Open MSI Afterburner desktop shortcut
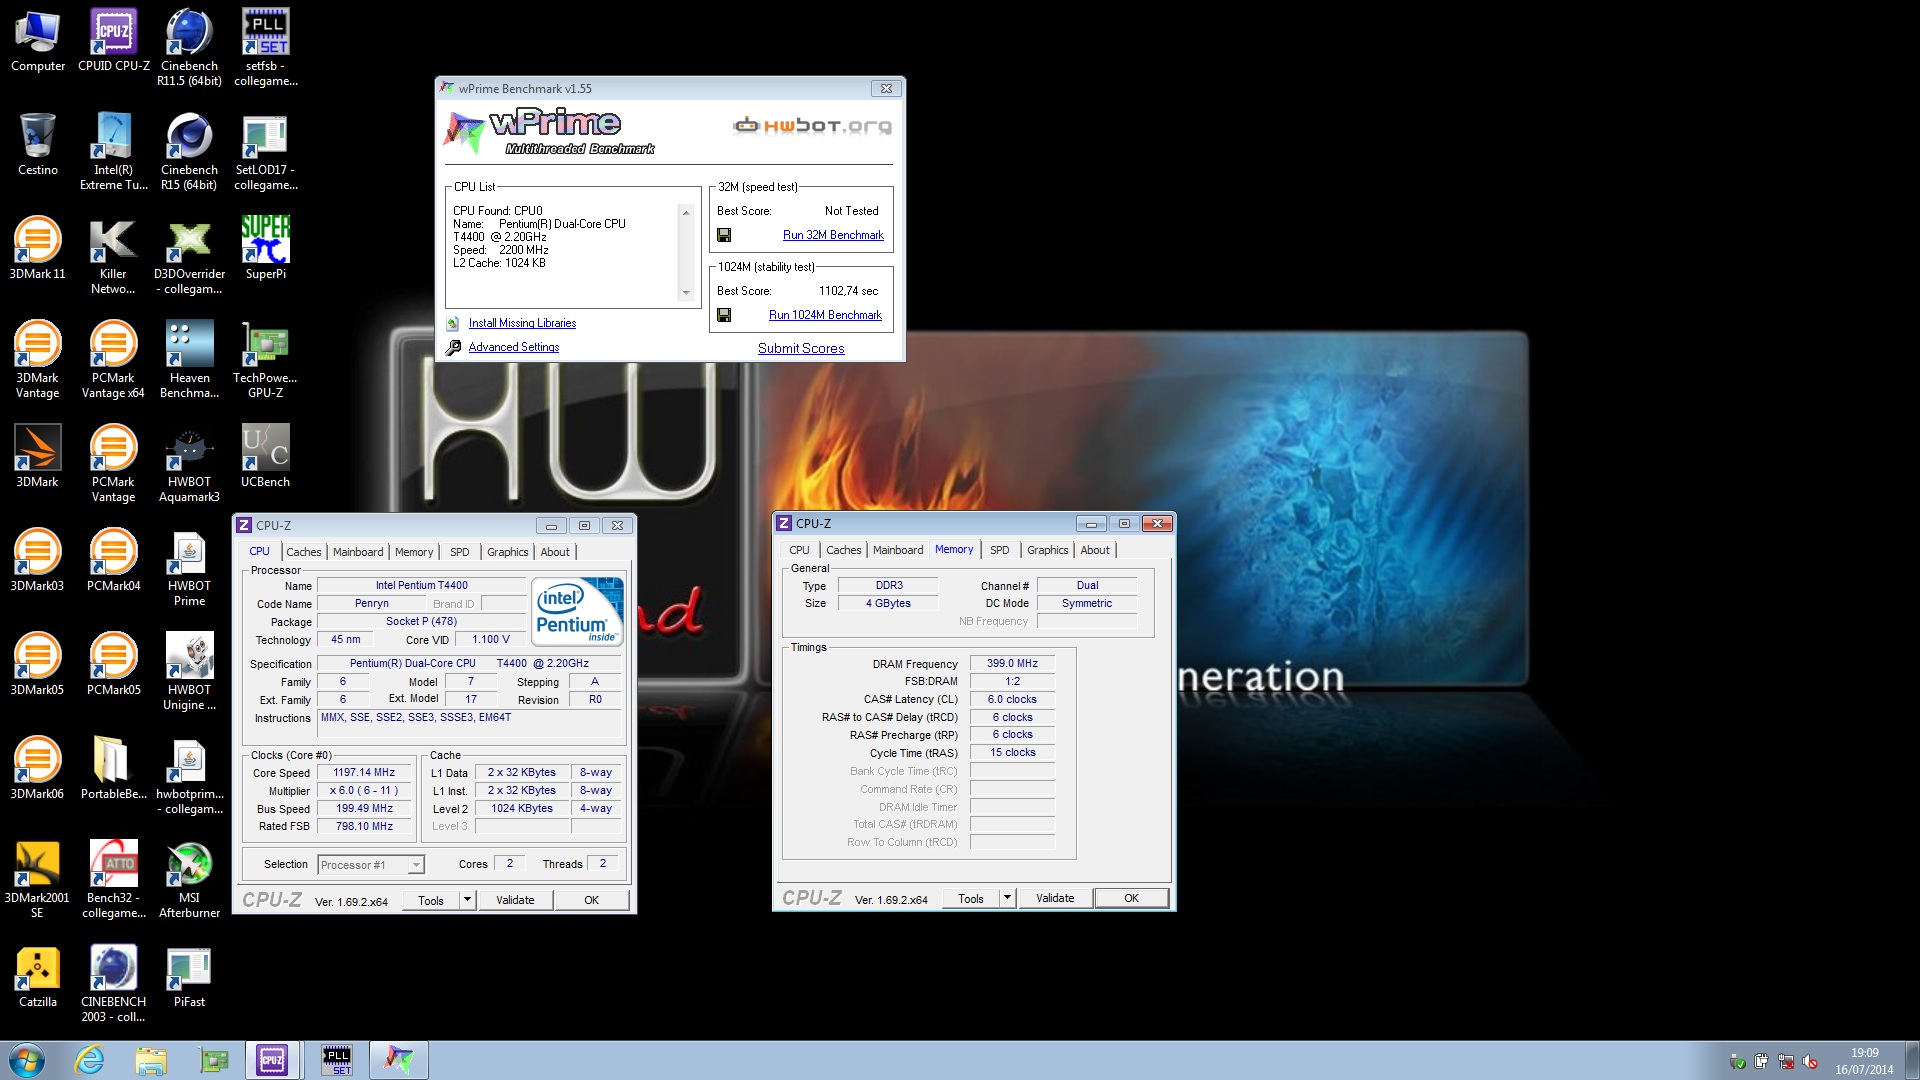Screen dimensions: 1920x1080 point(189,879)
